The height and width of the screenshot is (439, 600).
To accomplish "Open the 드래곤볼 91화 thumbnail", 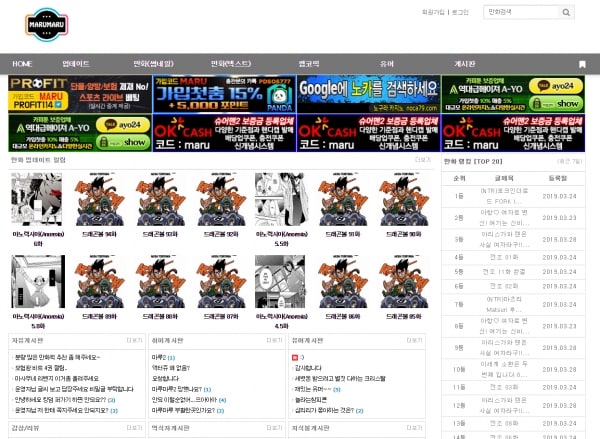I will [343, 199].
